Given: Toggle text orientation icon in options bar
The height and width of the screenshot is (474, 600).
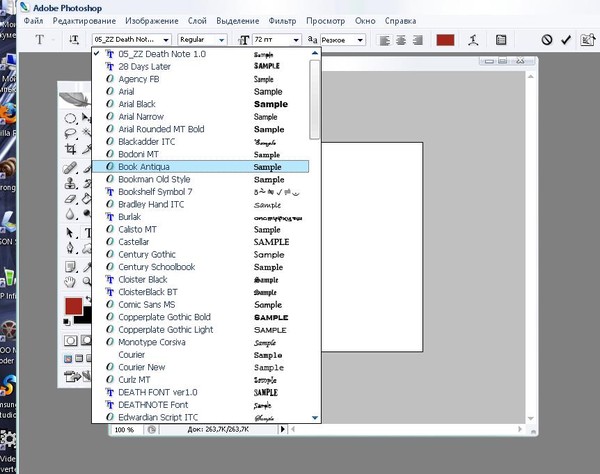Looking at the screenshot, I should tap(74, 39).
